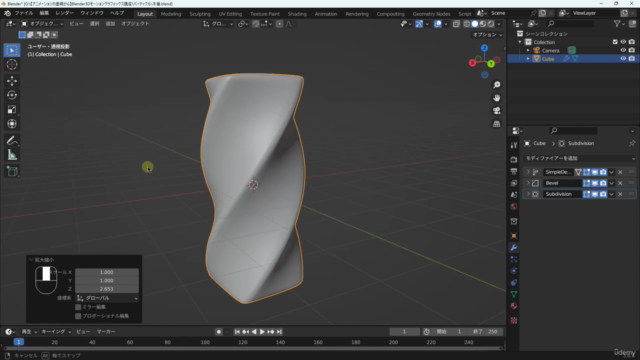The width and height of the screenshot is (640, 360).
Task: Remove the Bevel modifier with X
Action: point(620,183)
